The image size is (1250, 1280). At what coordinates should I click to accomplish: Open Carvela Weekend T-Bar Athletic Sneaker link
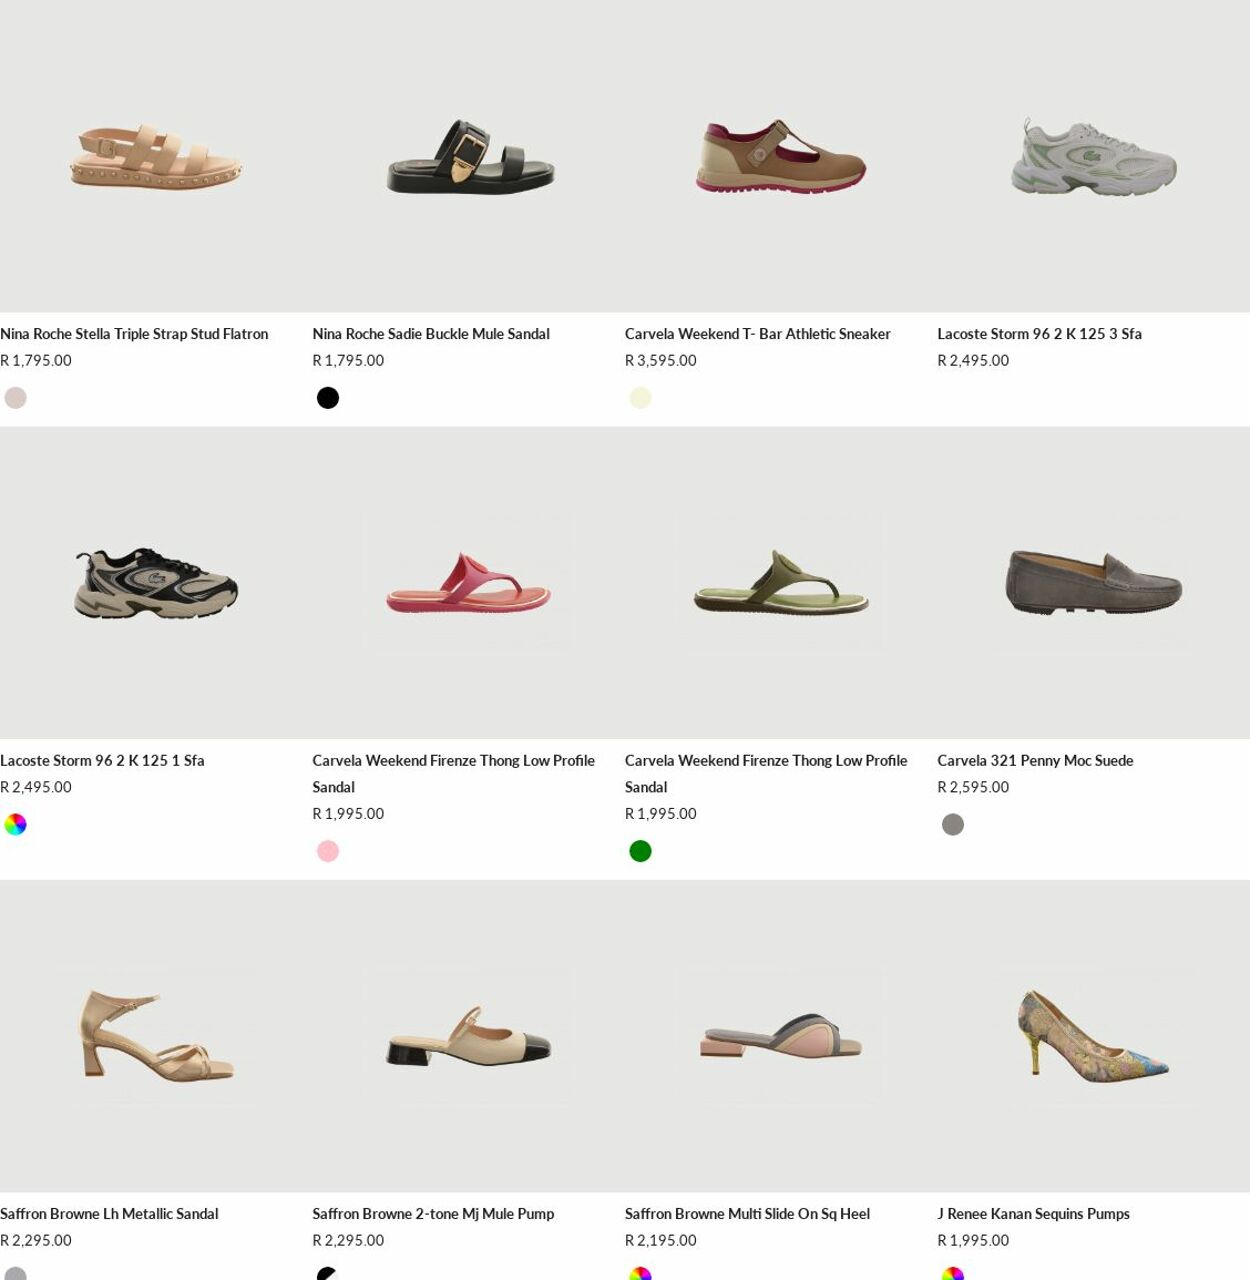coord(757,334)
